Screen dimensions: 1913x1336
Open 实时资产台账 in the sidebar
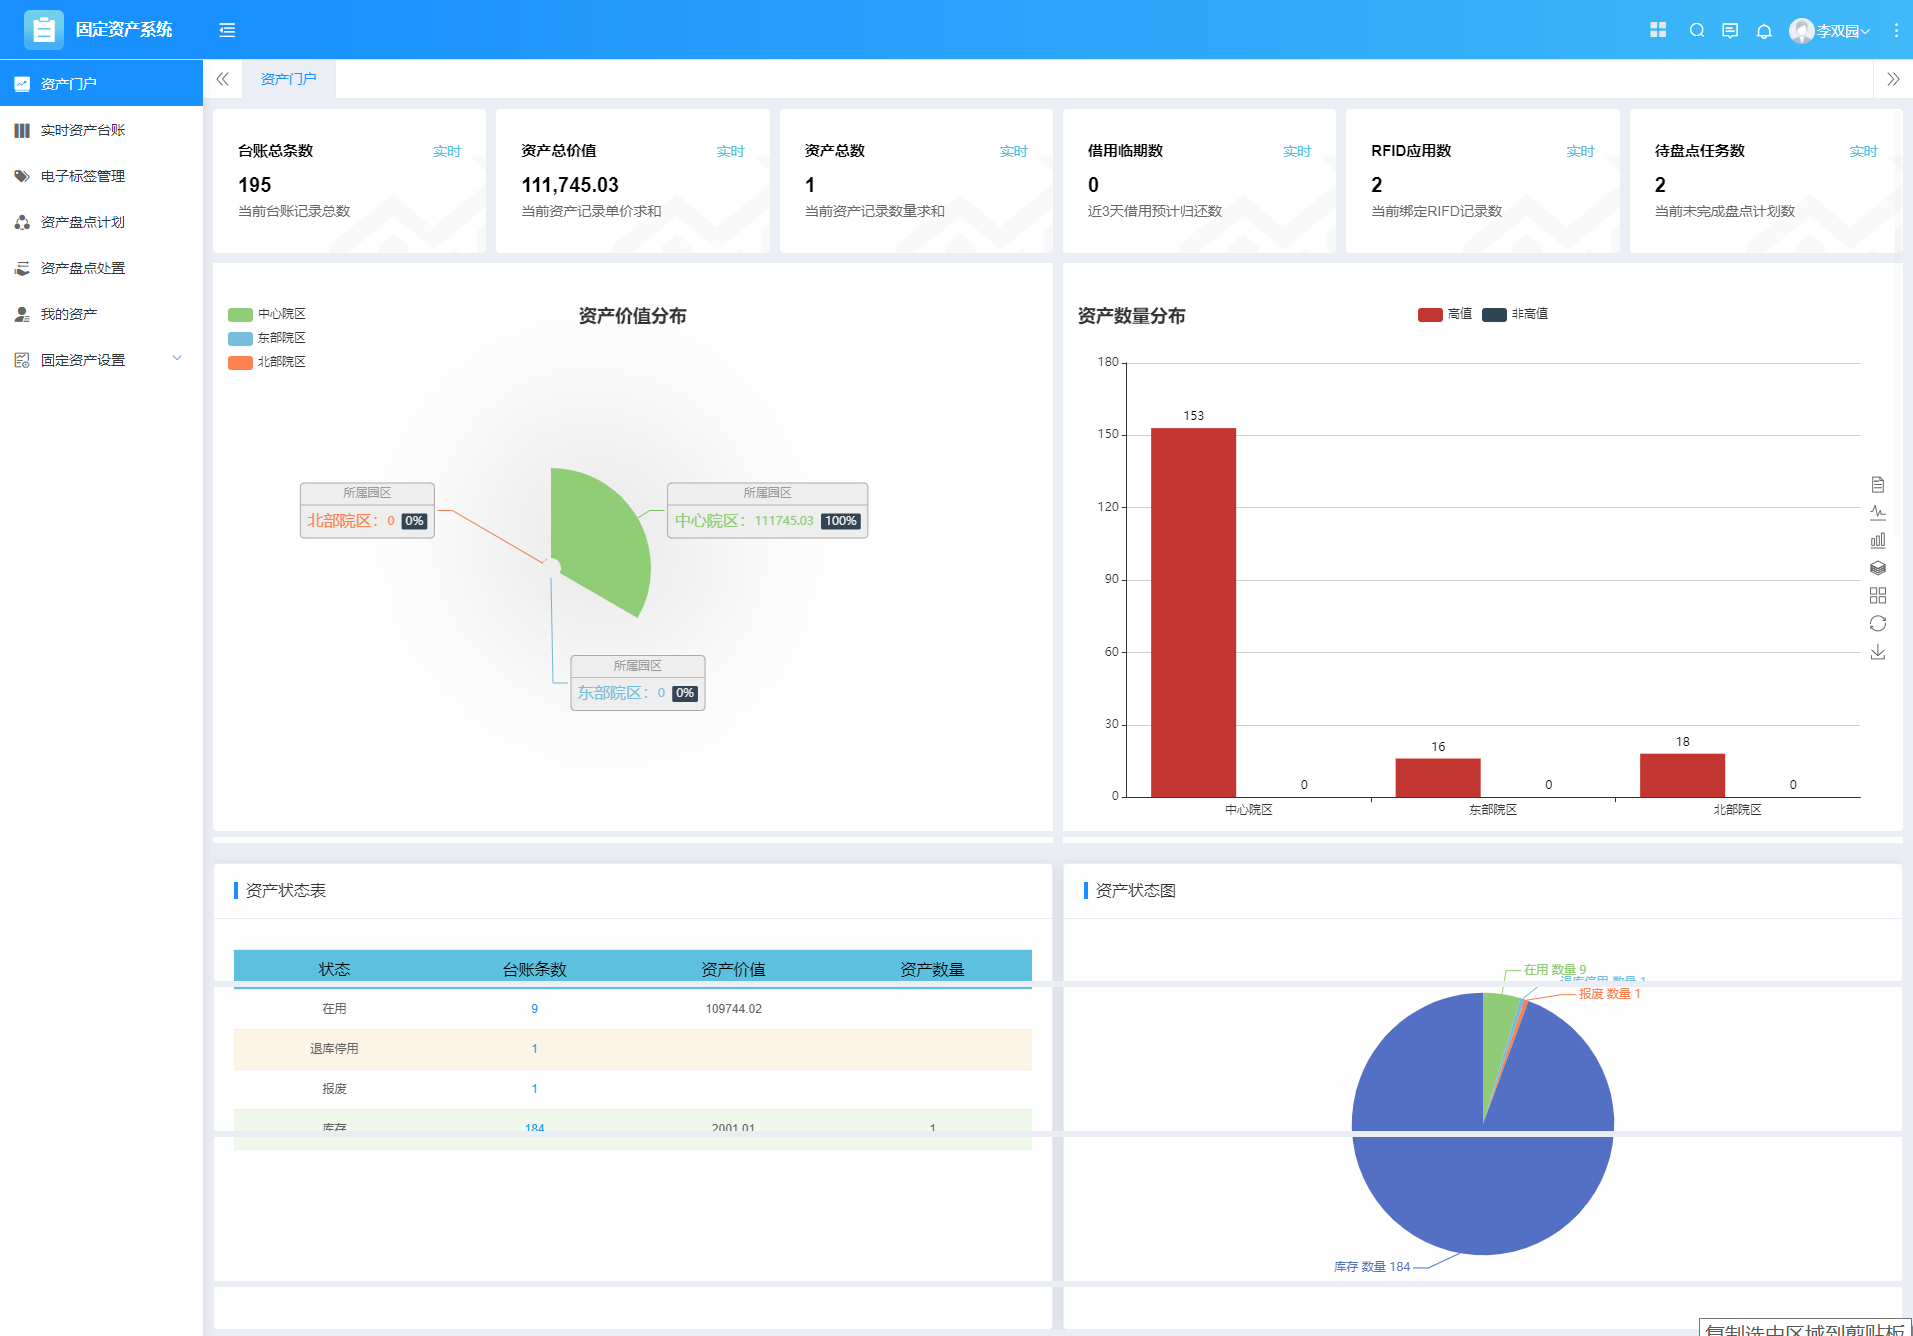83,130
